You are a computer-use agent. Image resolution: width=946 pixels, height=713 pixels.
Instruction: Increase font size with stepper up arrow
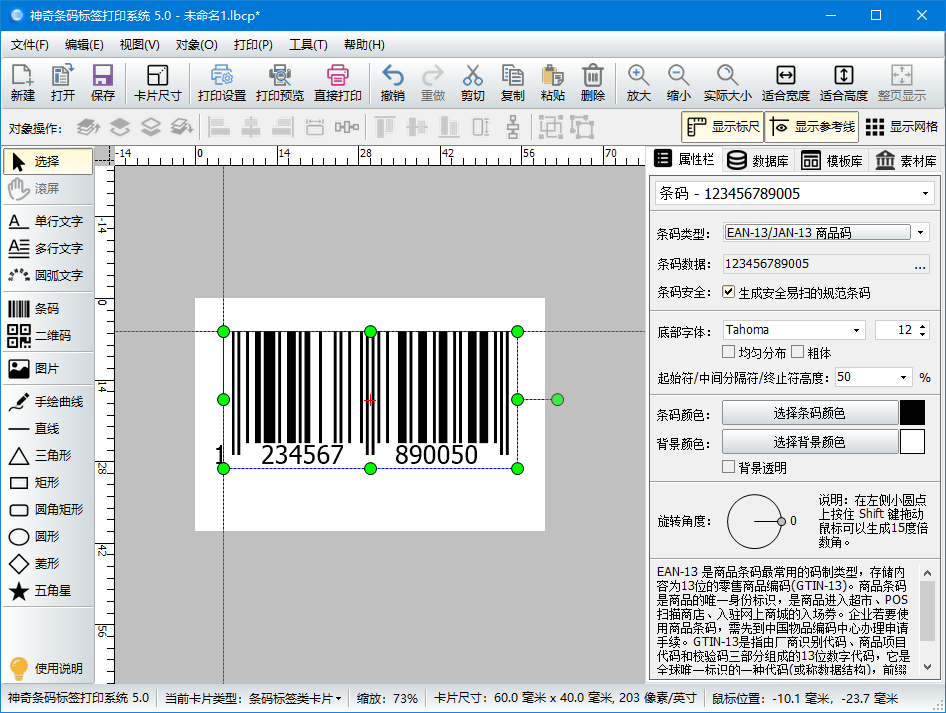pos(922,326)
